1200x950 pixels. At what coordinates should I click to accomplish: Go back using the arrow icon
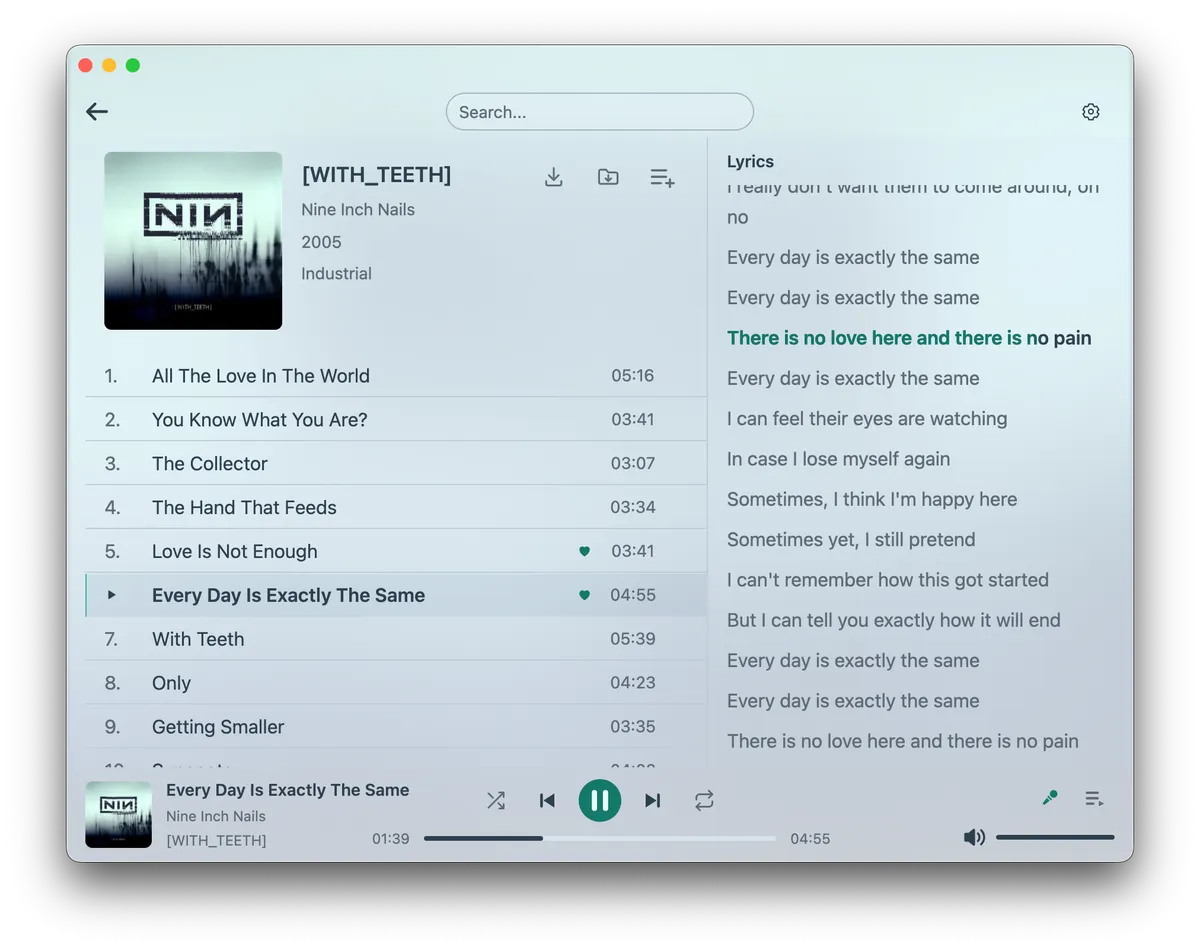pos(97,112)
